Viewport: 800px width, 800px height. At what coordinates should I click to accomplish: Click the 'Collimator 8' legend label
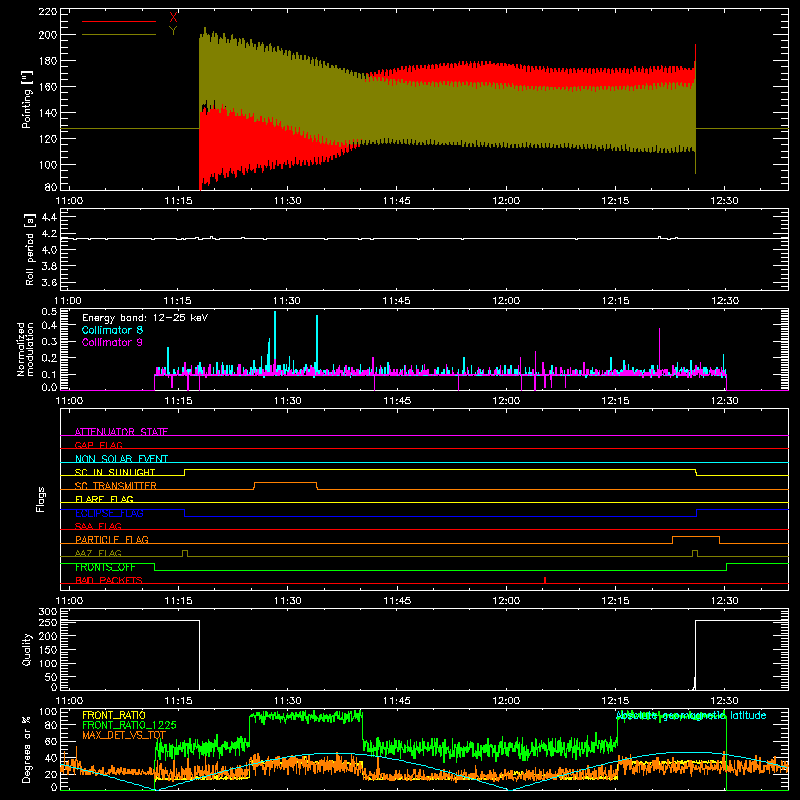coord(112,330)
